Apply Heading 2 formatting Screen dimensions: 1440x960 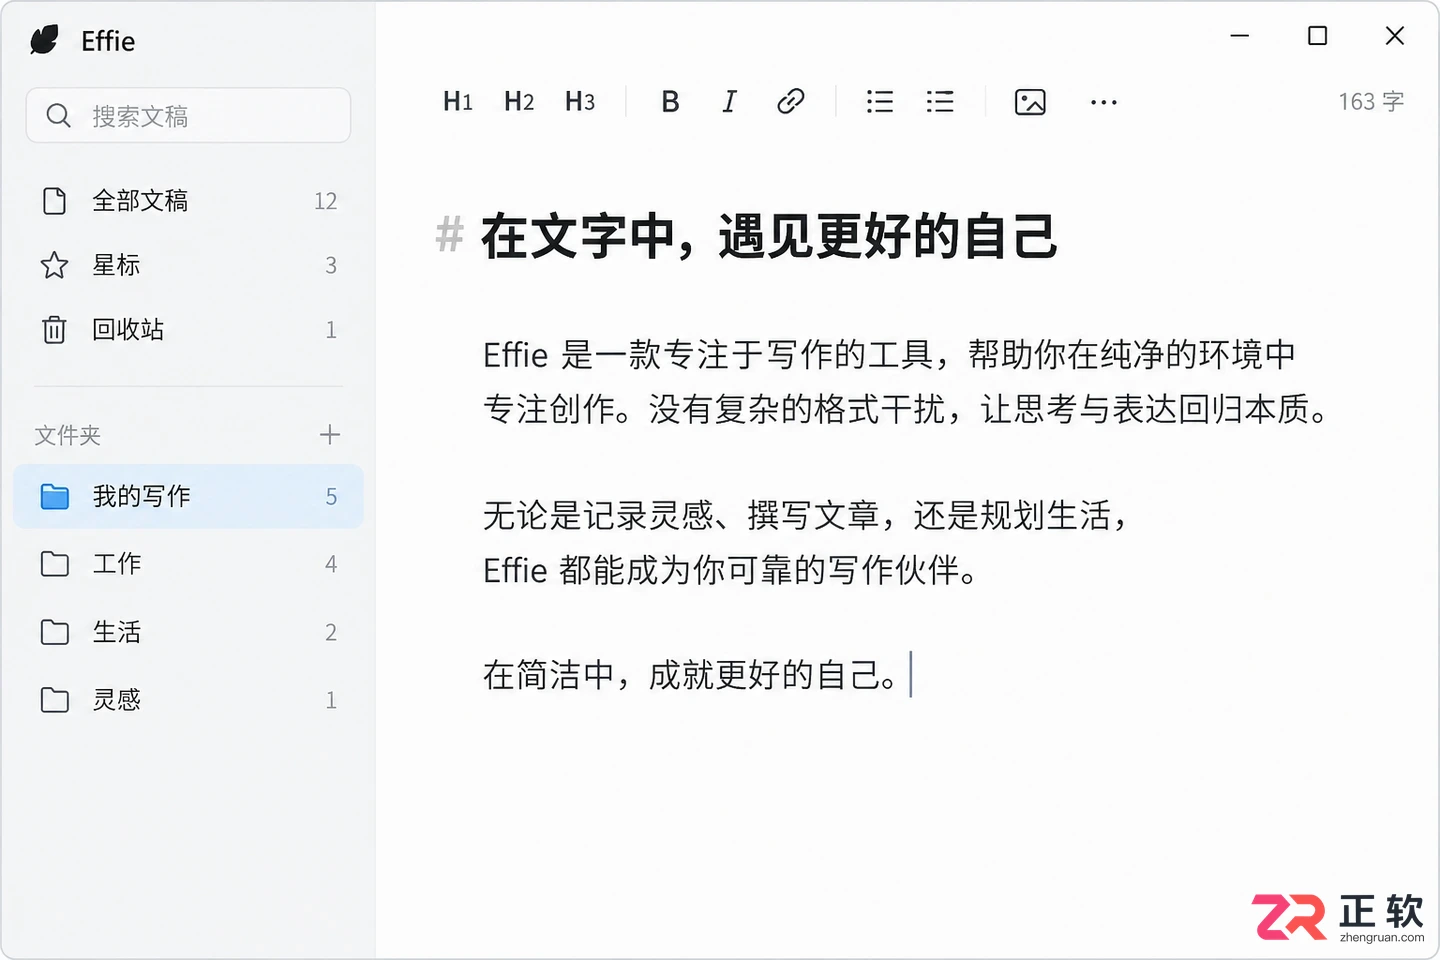tap(519, 101)
